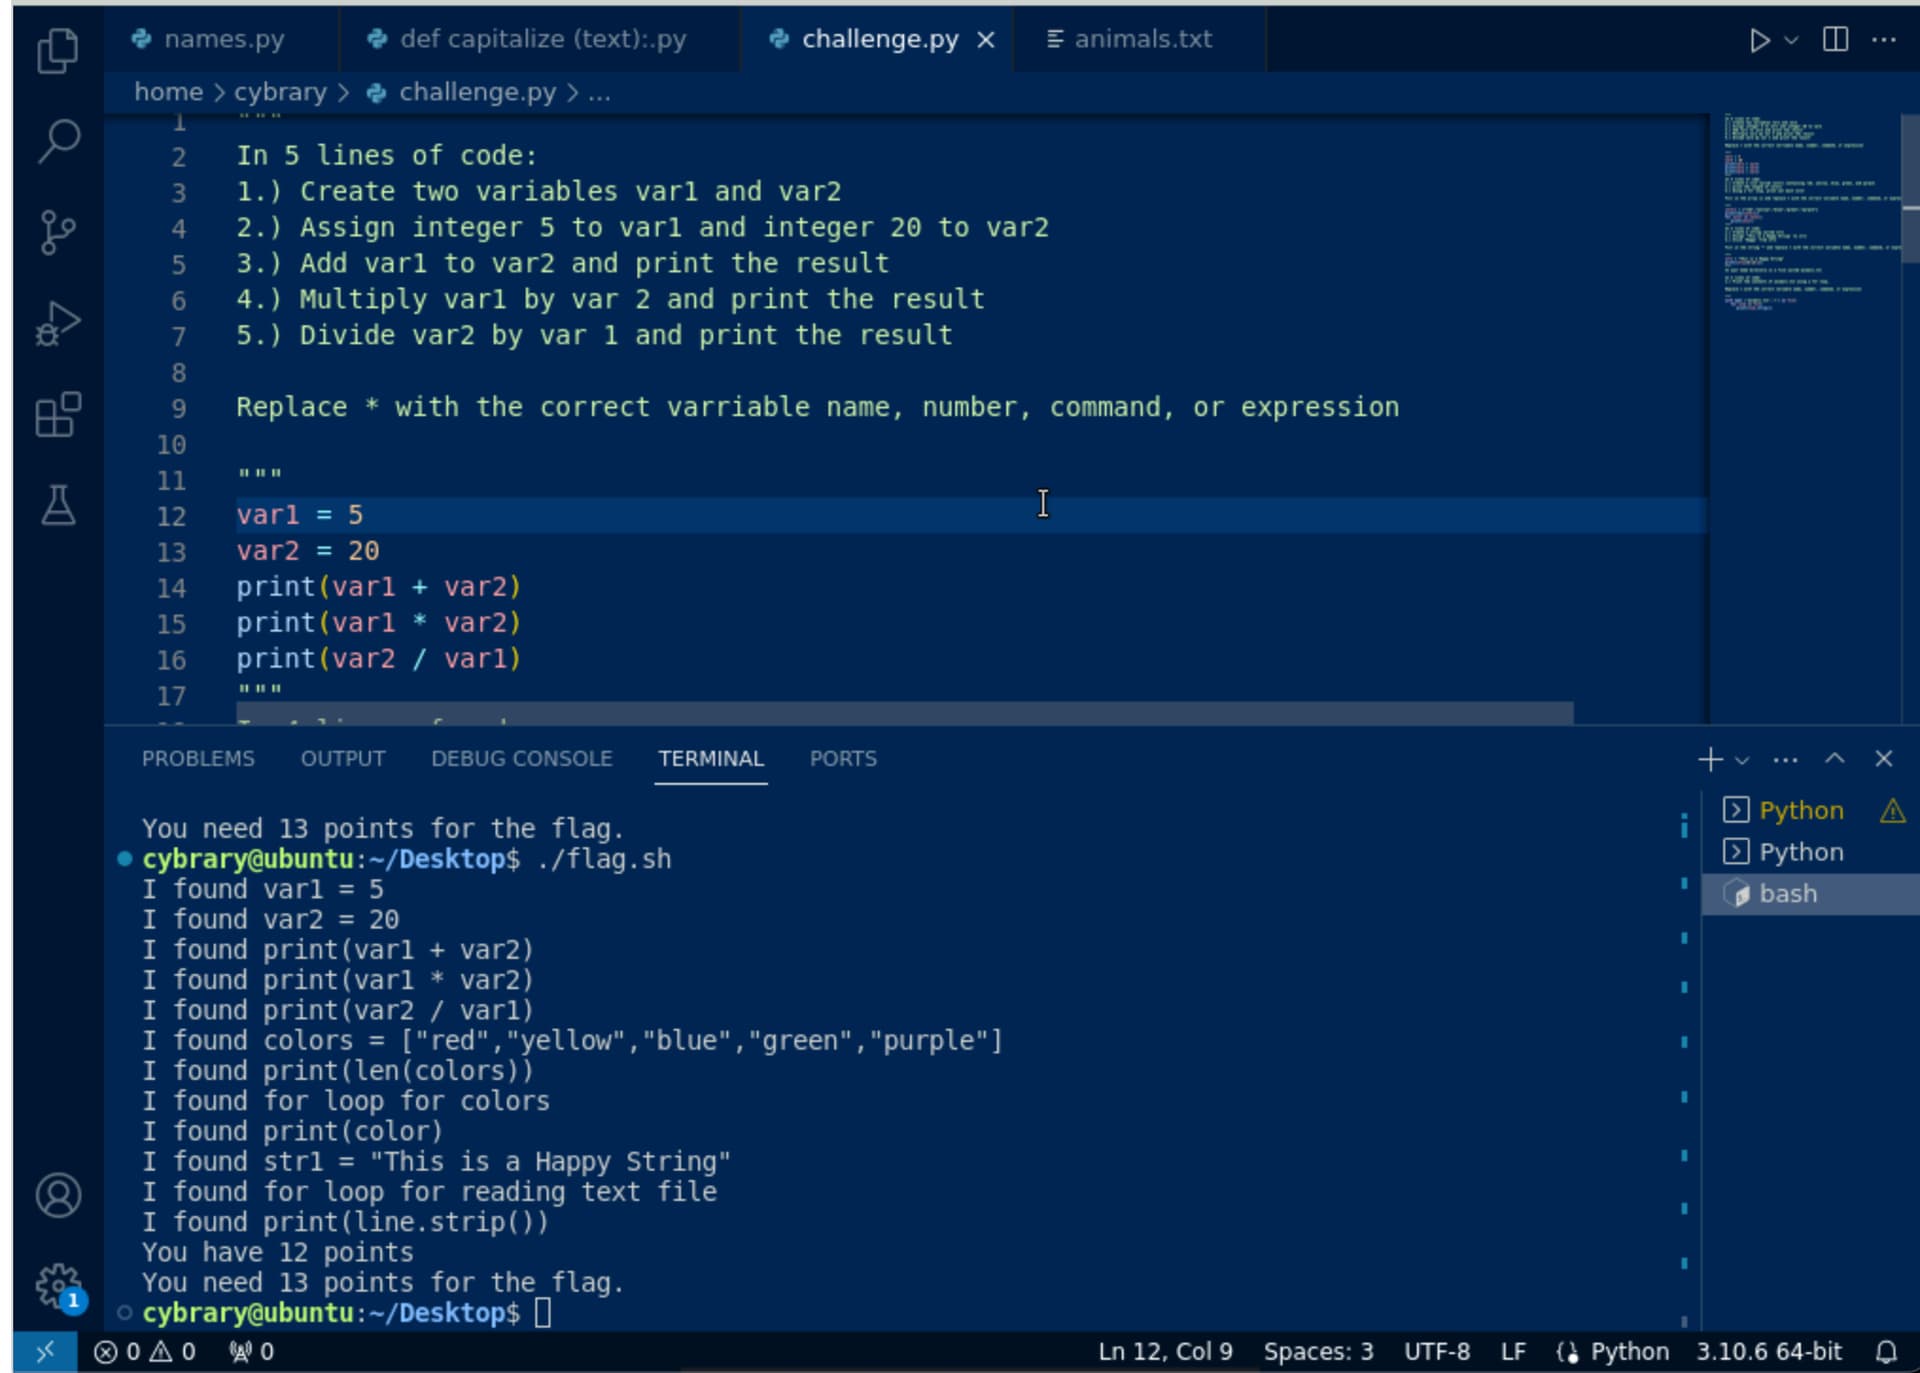Viewport: 1920px width, 1373px height.
Task: Open the Explorer view in activity bar
Action: [57, 50]
